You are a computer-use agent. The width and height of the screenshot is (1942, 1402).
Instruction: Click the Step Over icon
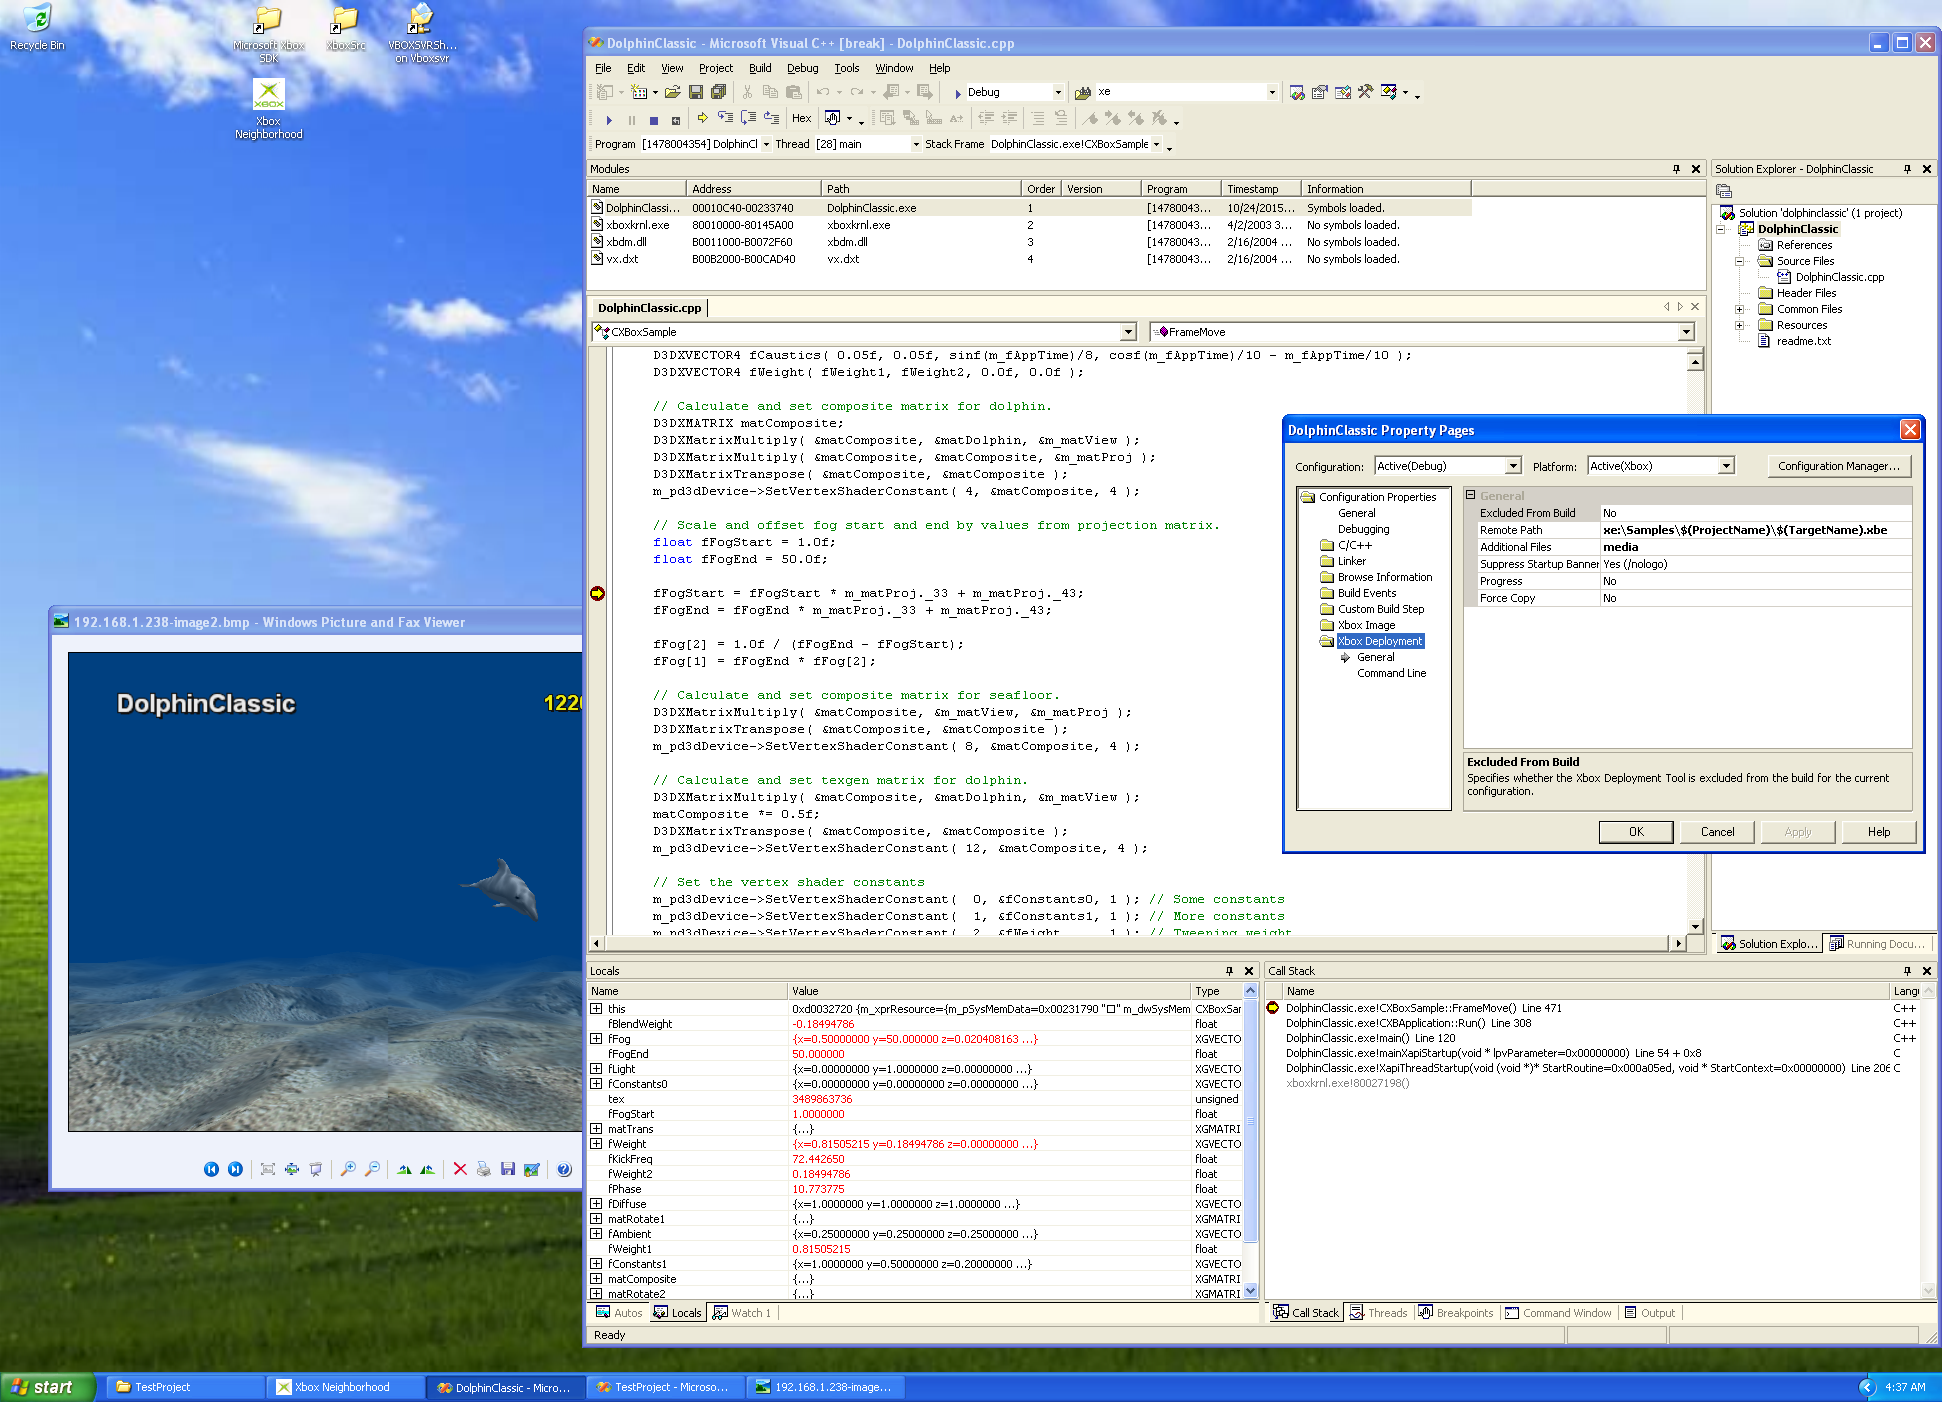click(x=748, y=118)
